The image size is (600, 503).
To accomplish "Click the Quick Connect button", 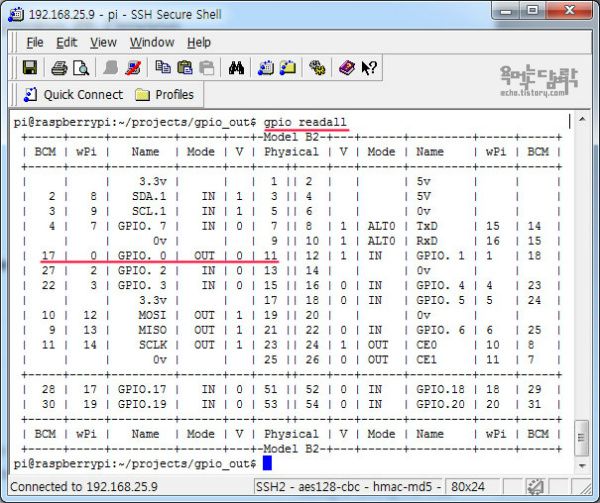I will pyautogui.click(x=73, y=94).
